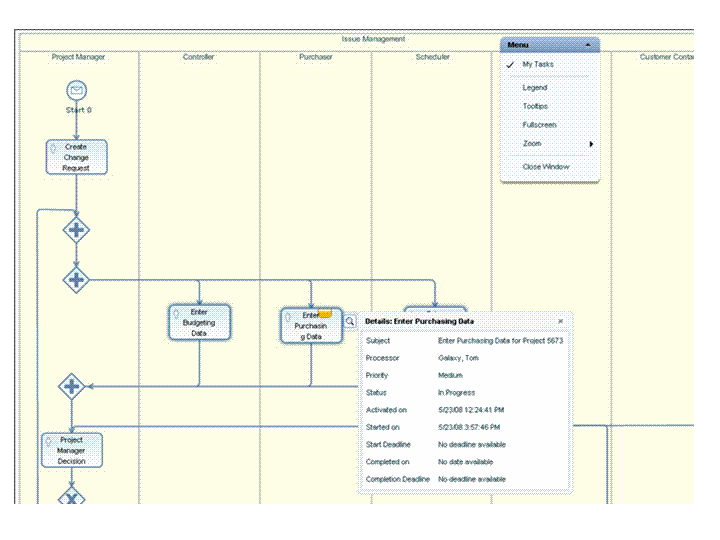The height and width of the screenshot is (540, 720).
Task: Select the Enter Purchasing Data task node
Action: [311, 326]
